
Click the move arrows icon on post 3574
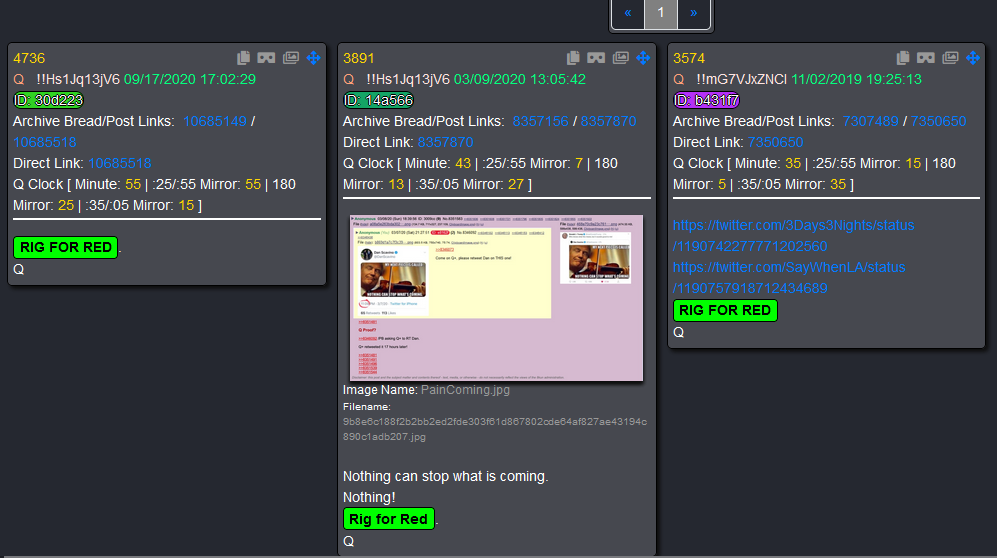pos(973,58)
